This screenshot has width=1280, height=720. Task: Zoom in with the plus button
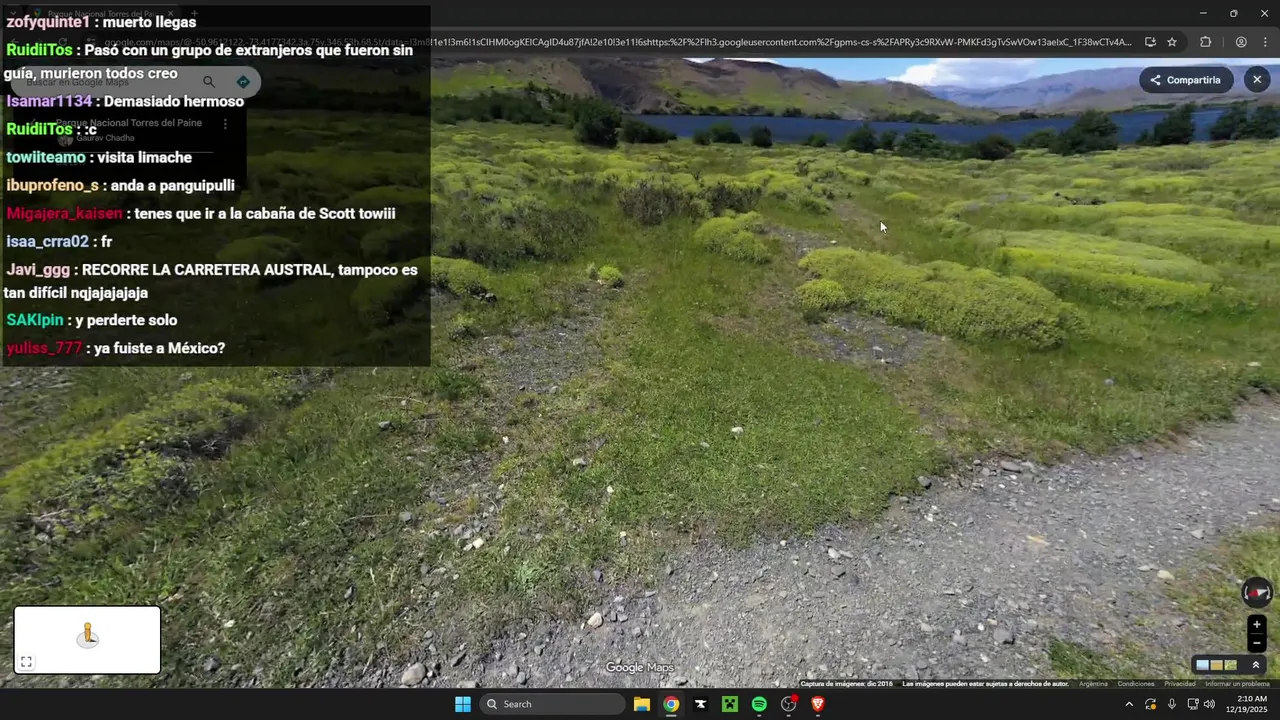[x=1257, y=625]
